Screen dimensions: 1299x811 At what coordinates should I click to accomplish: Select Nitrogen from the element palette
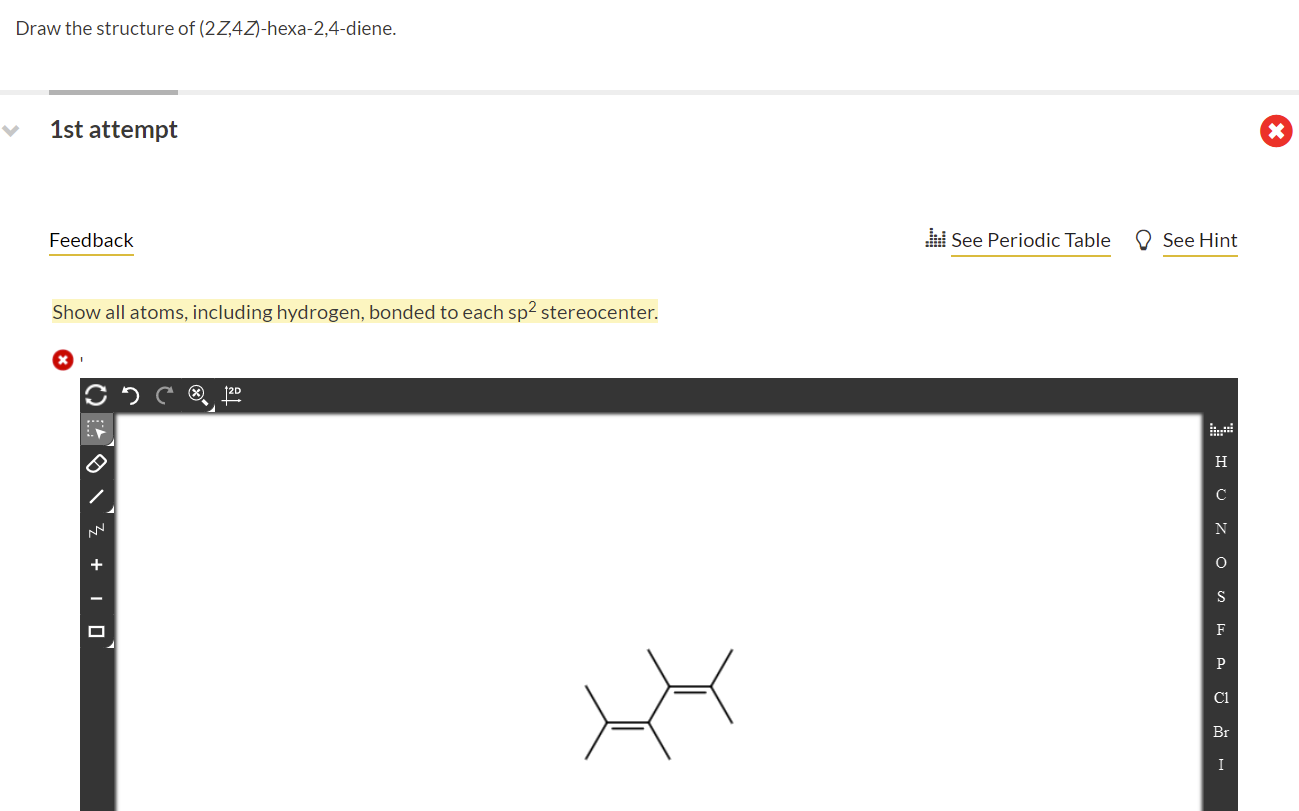[x=1220, y=528]
